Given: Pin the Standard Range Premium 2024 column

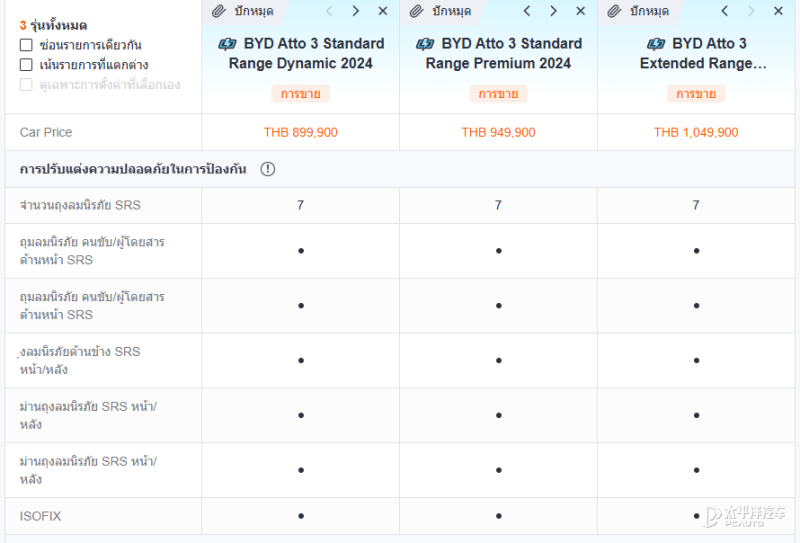Looking at the screenshot, I should tap(441, 11).
